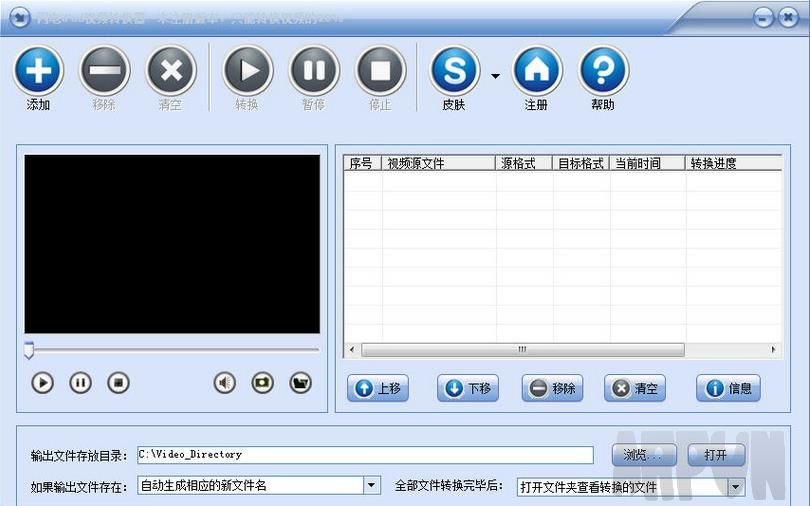Click the 上移 move up button
The image size is (810, 506).
(378, 388)
